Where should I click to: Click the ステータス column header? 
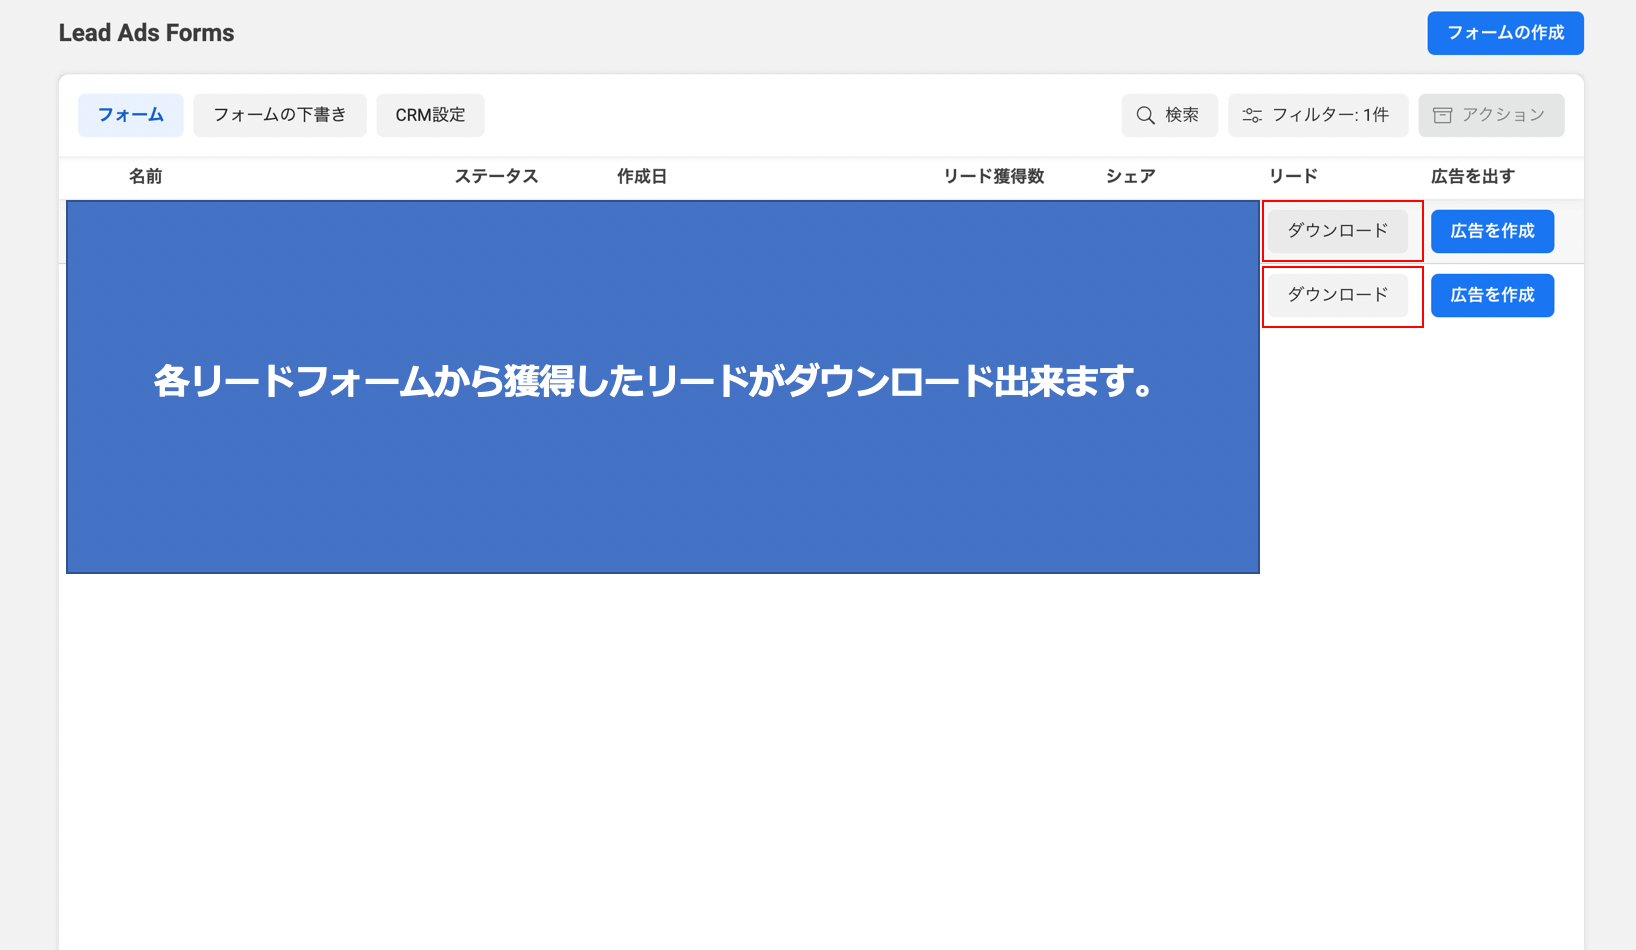coord(496,177)
